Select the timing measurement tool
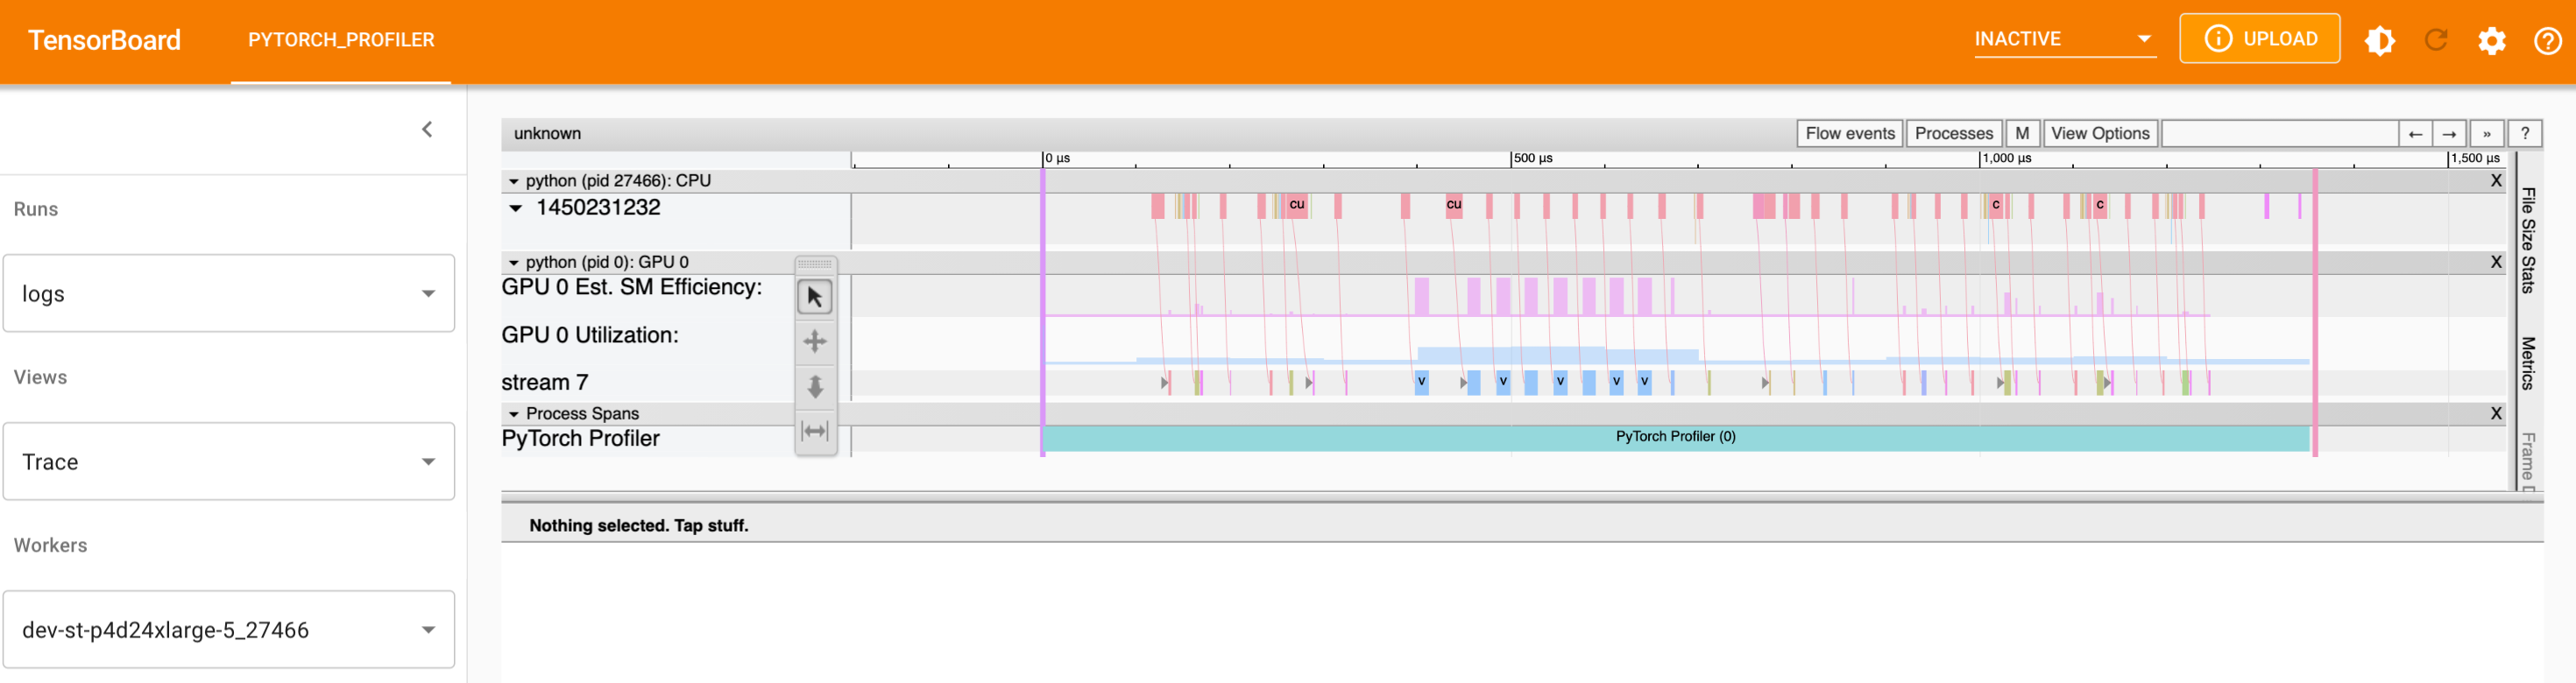Viewport: 2576px width, 683px height. (x=815, y=431)
